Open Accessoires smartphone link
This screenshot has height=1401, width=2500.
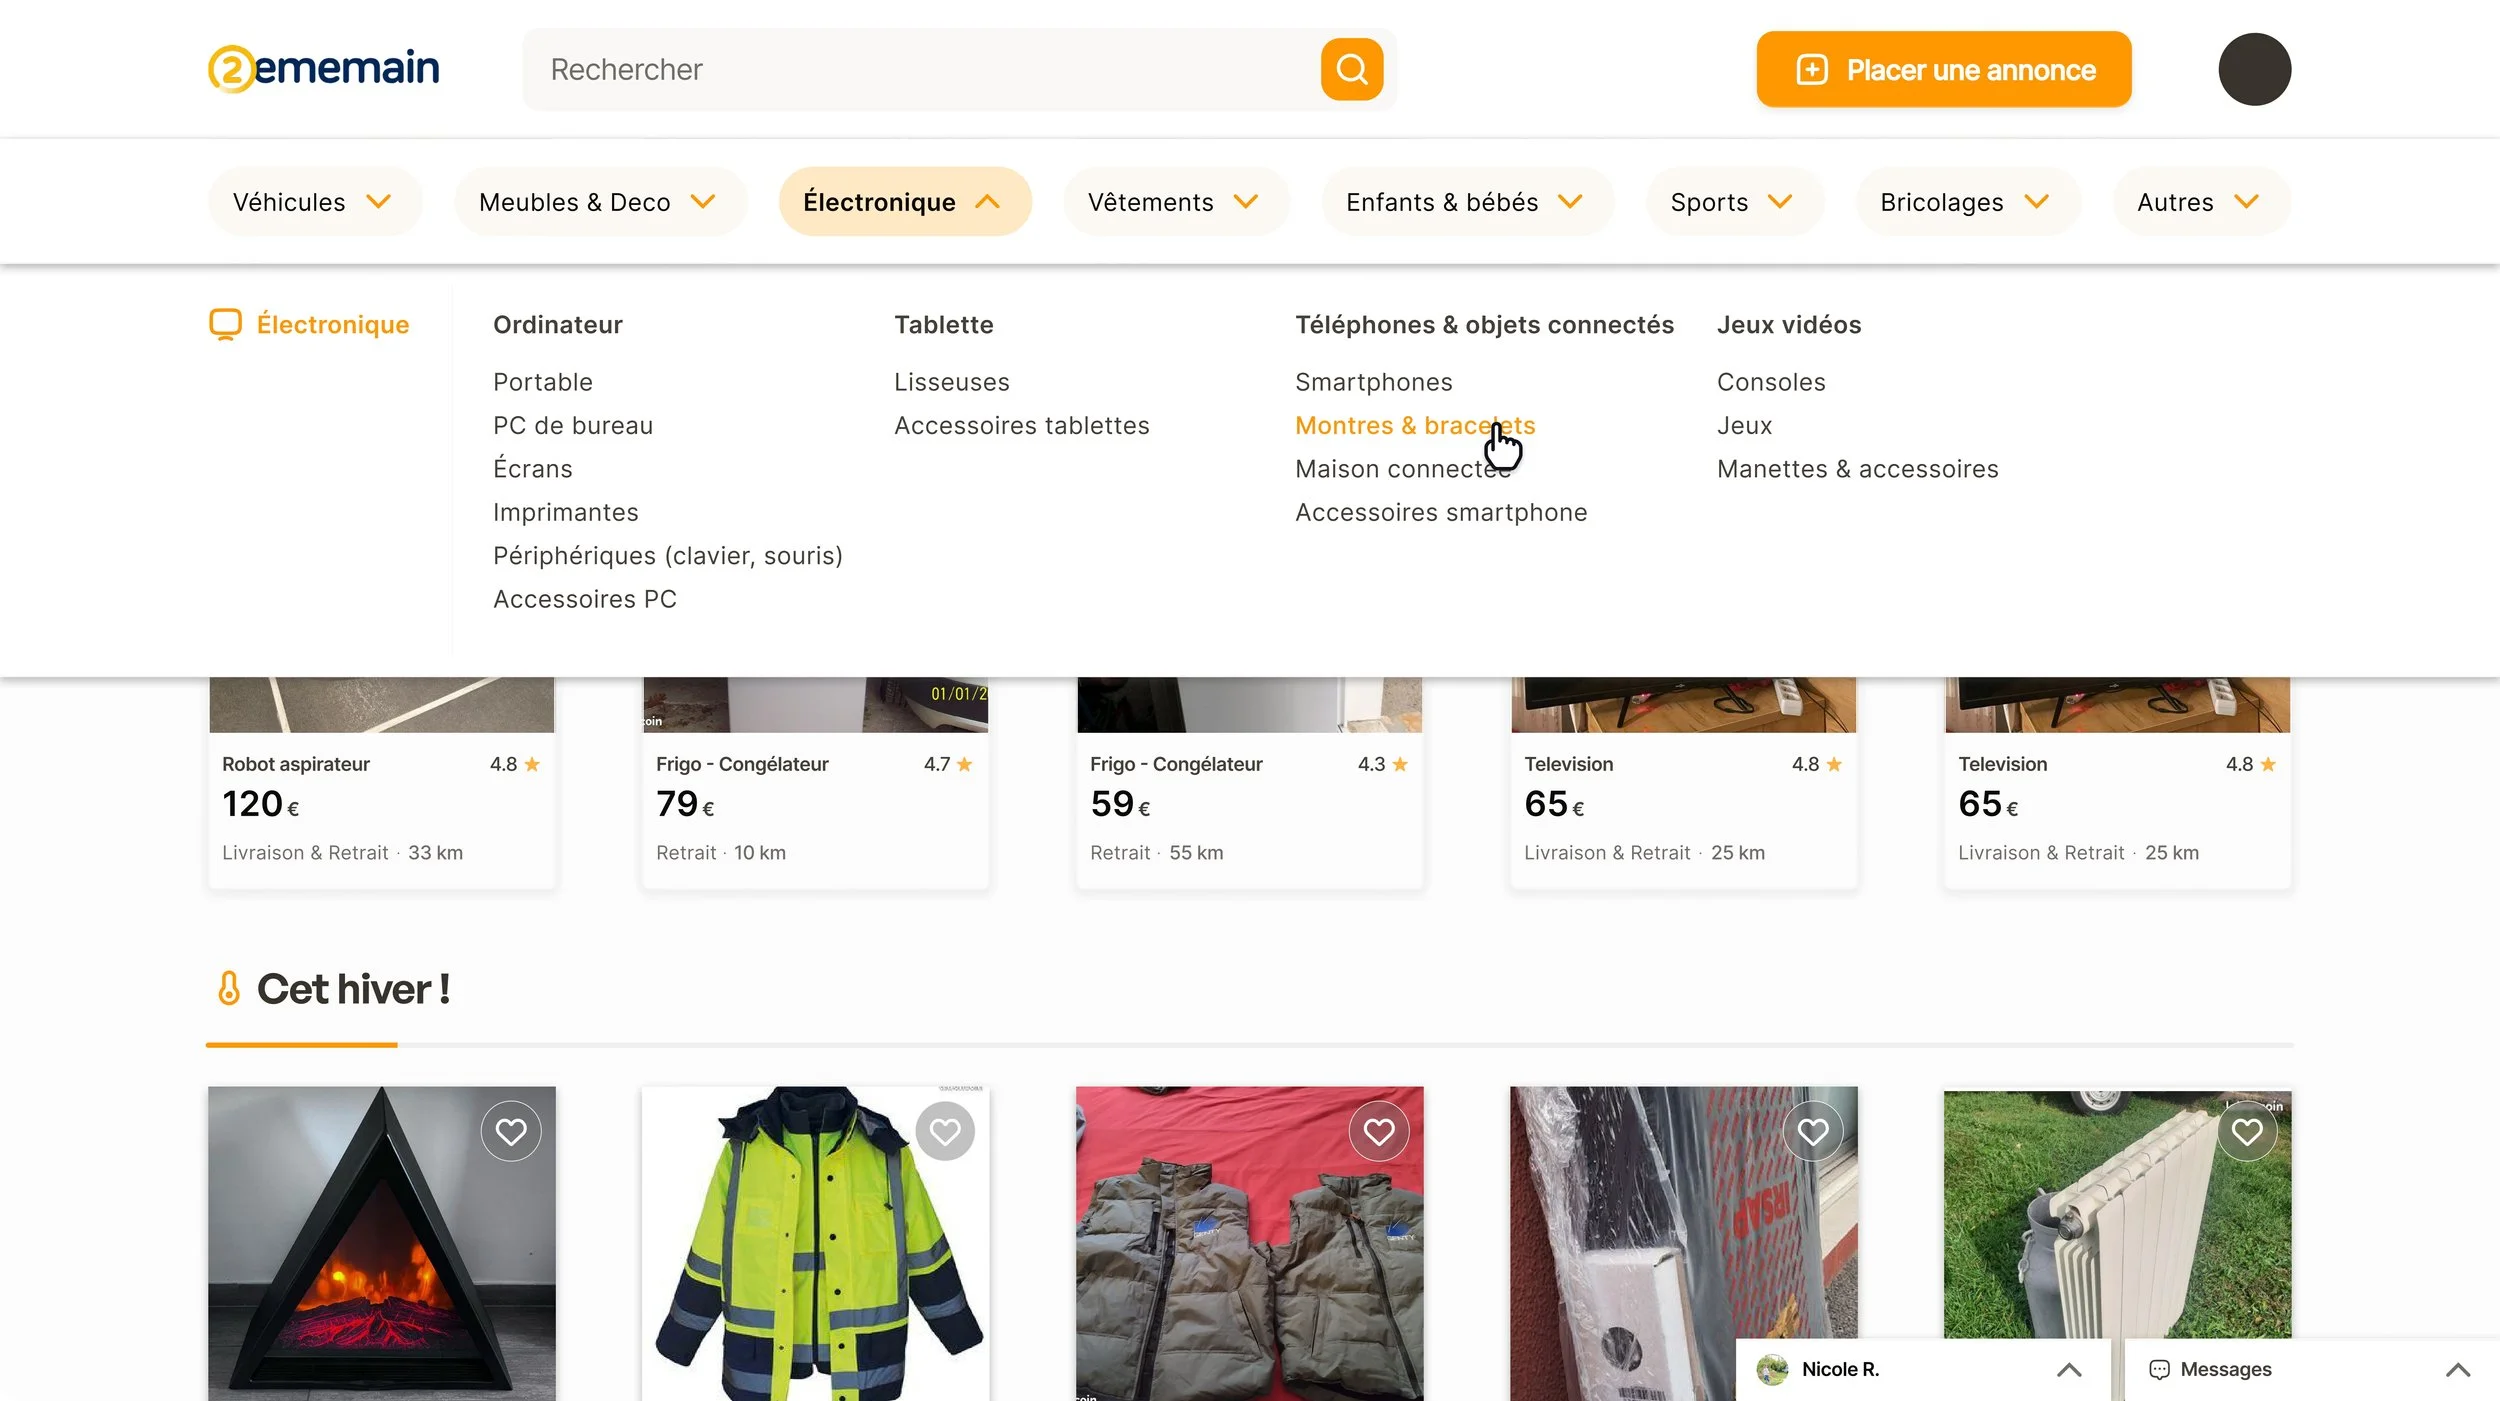tap(1440, 512)
